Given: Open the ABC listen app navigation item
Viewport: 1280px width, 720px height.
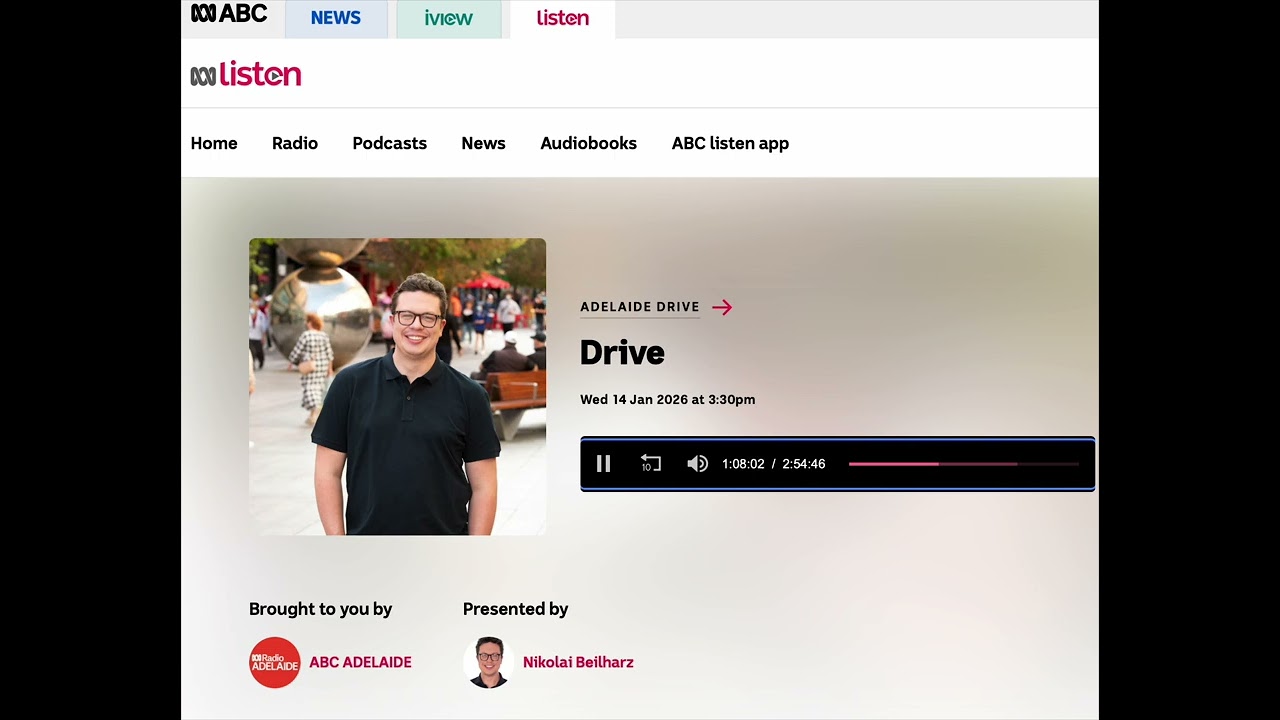Looking at the screenshot, I should 730,143.
